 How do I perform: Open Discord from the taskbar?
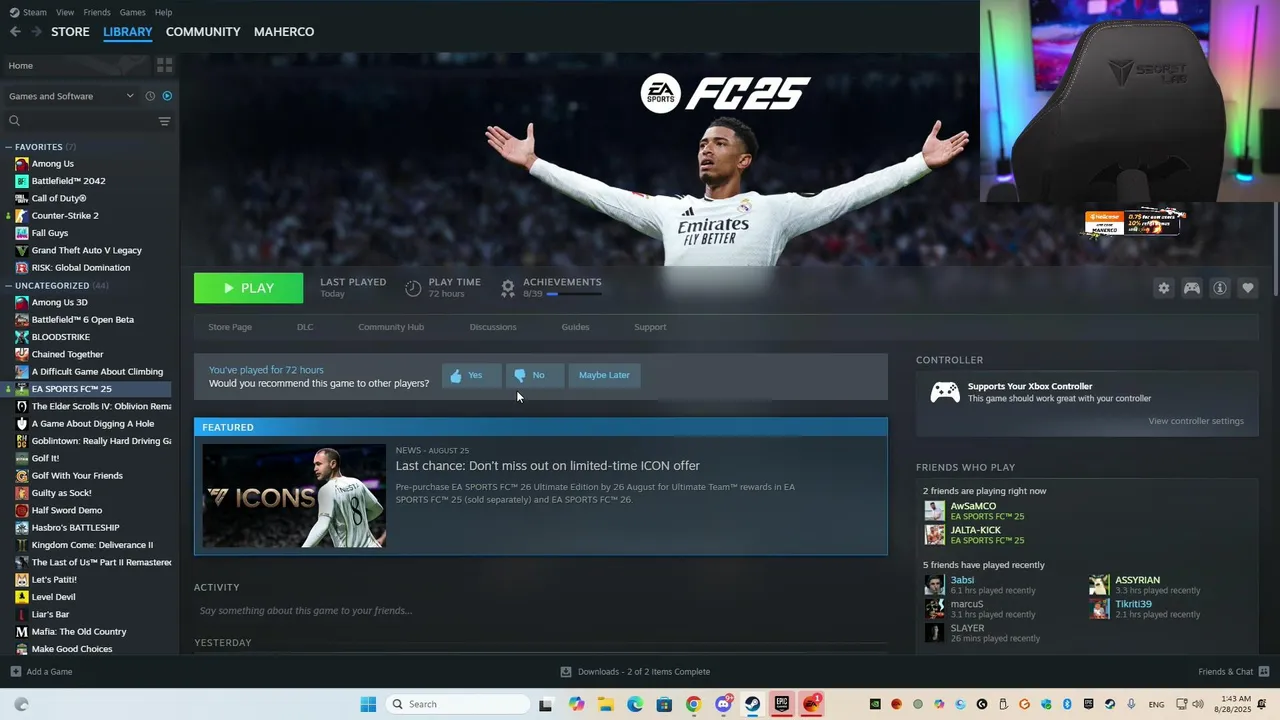(x=723, y=704)
